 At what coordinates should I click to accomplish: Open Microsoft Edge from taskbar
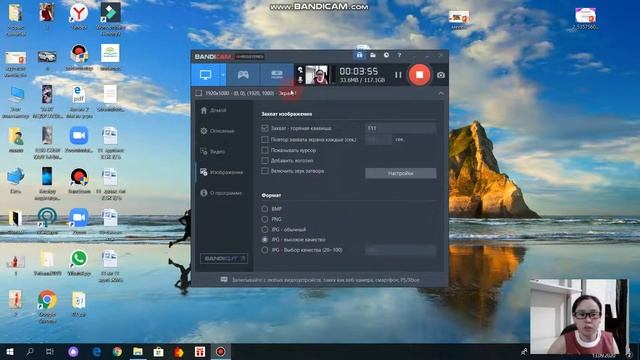pos(97,351)
